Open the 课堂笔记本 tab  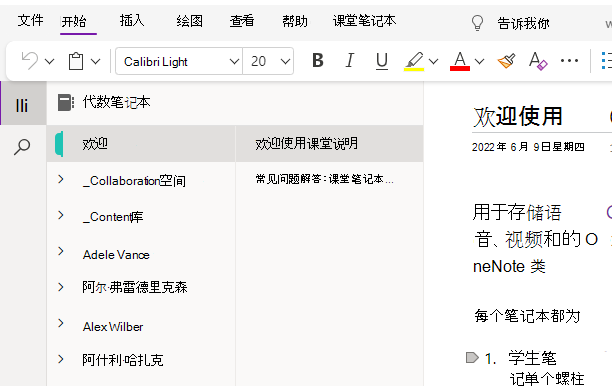pyautogui.click(x=365, y=21)
